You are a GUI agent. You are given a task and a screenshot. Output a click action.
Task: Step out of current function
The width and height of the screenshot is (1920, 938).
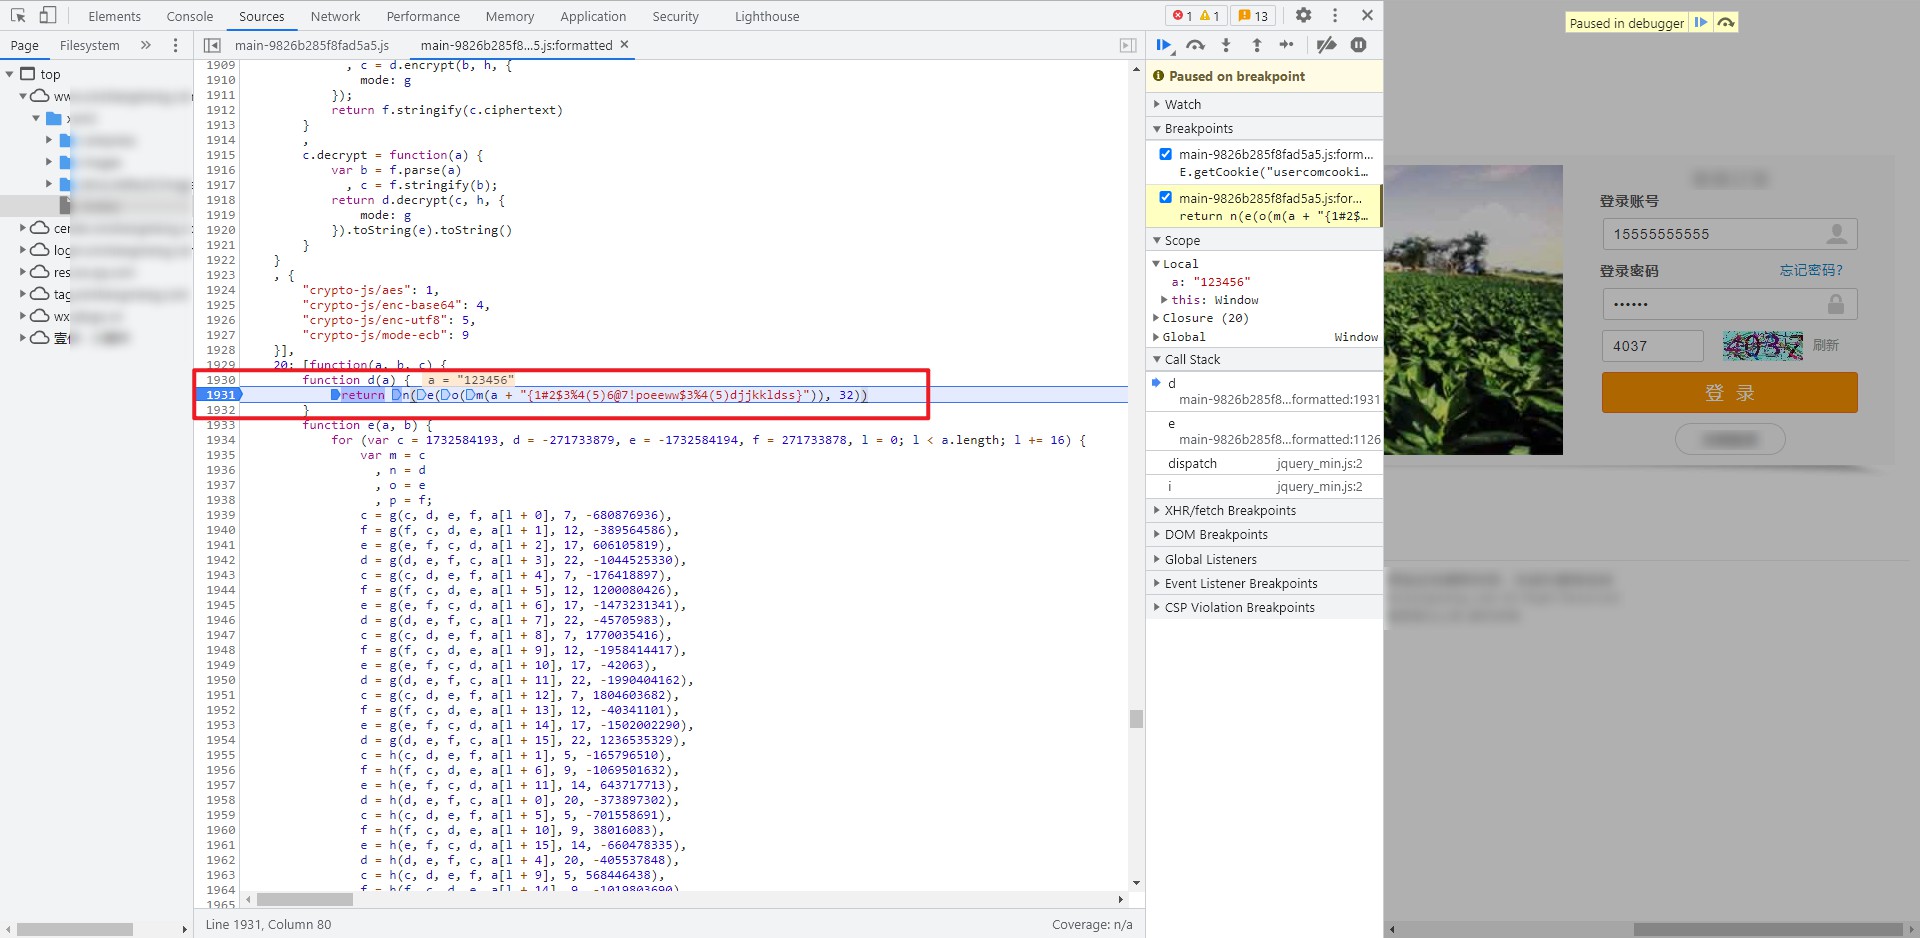1257,45
